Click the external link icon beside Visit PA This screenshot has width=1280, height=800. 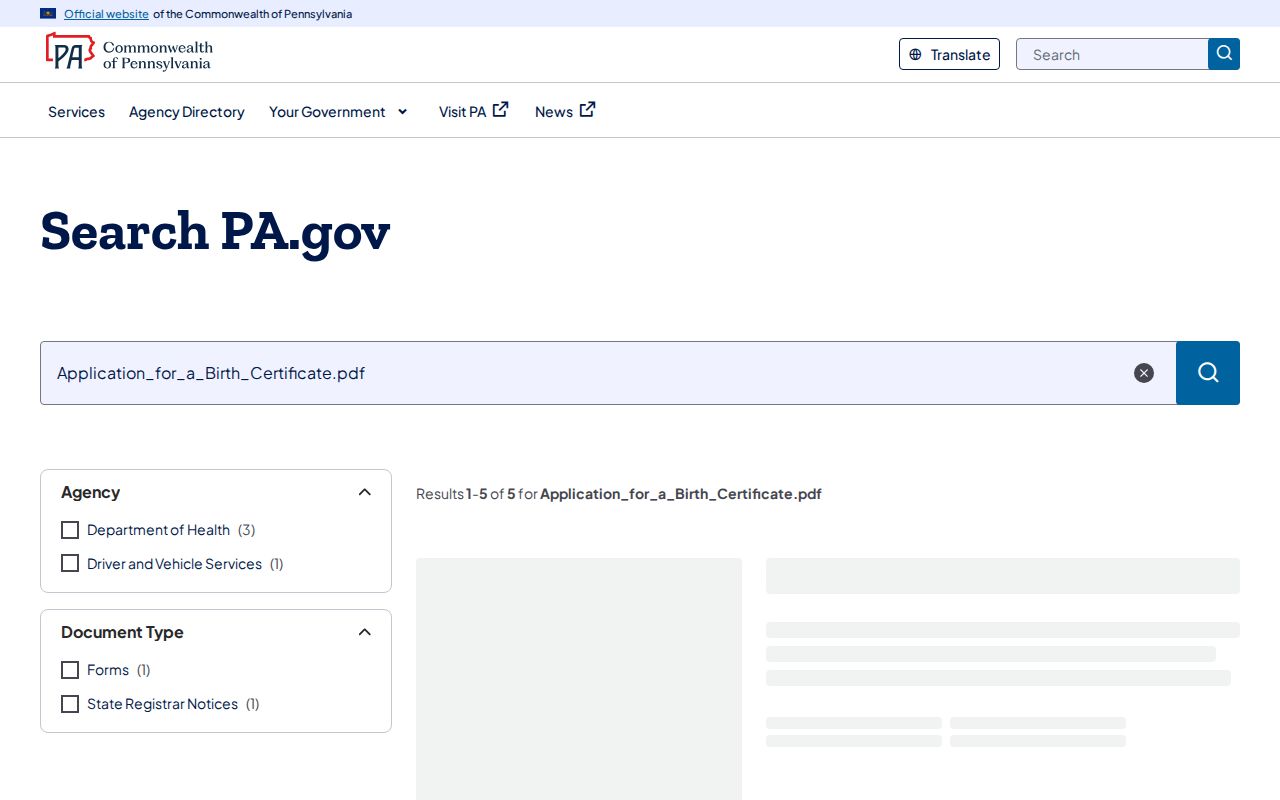(501, 110)
